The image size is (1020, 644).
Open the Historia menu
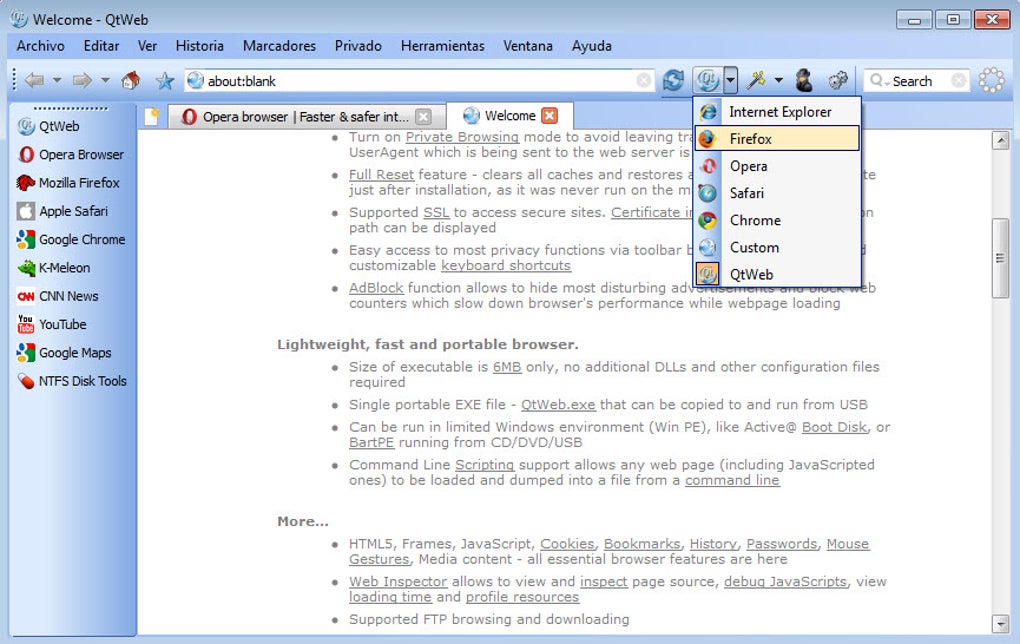click(x=200, y=46)
